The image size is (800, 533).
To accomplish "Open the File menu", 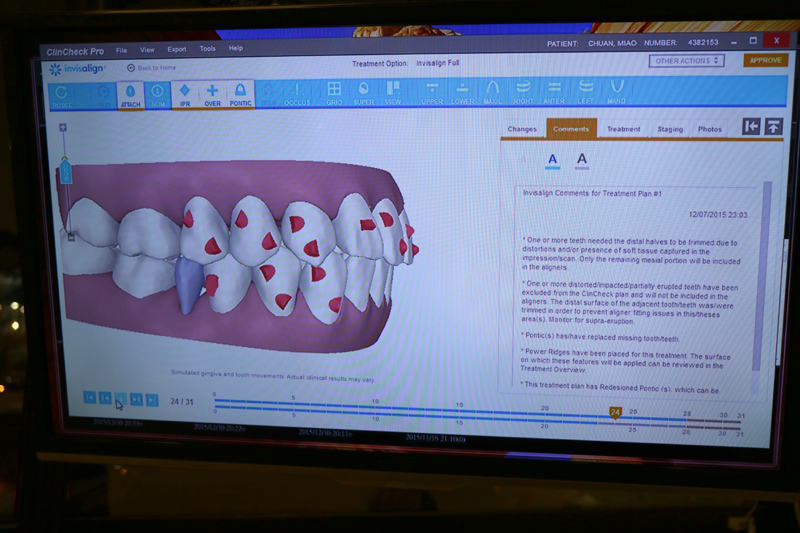I will 121,50.
